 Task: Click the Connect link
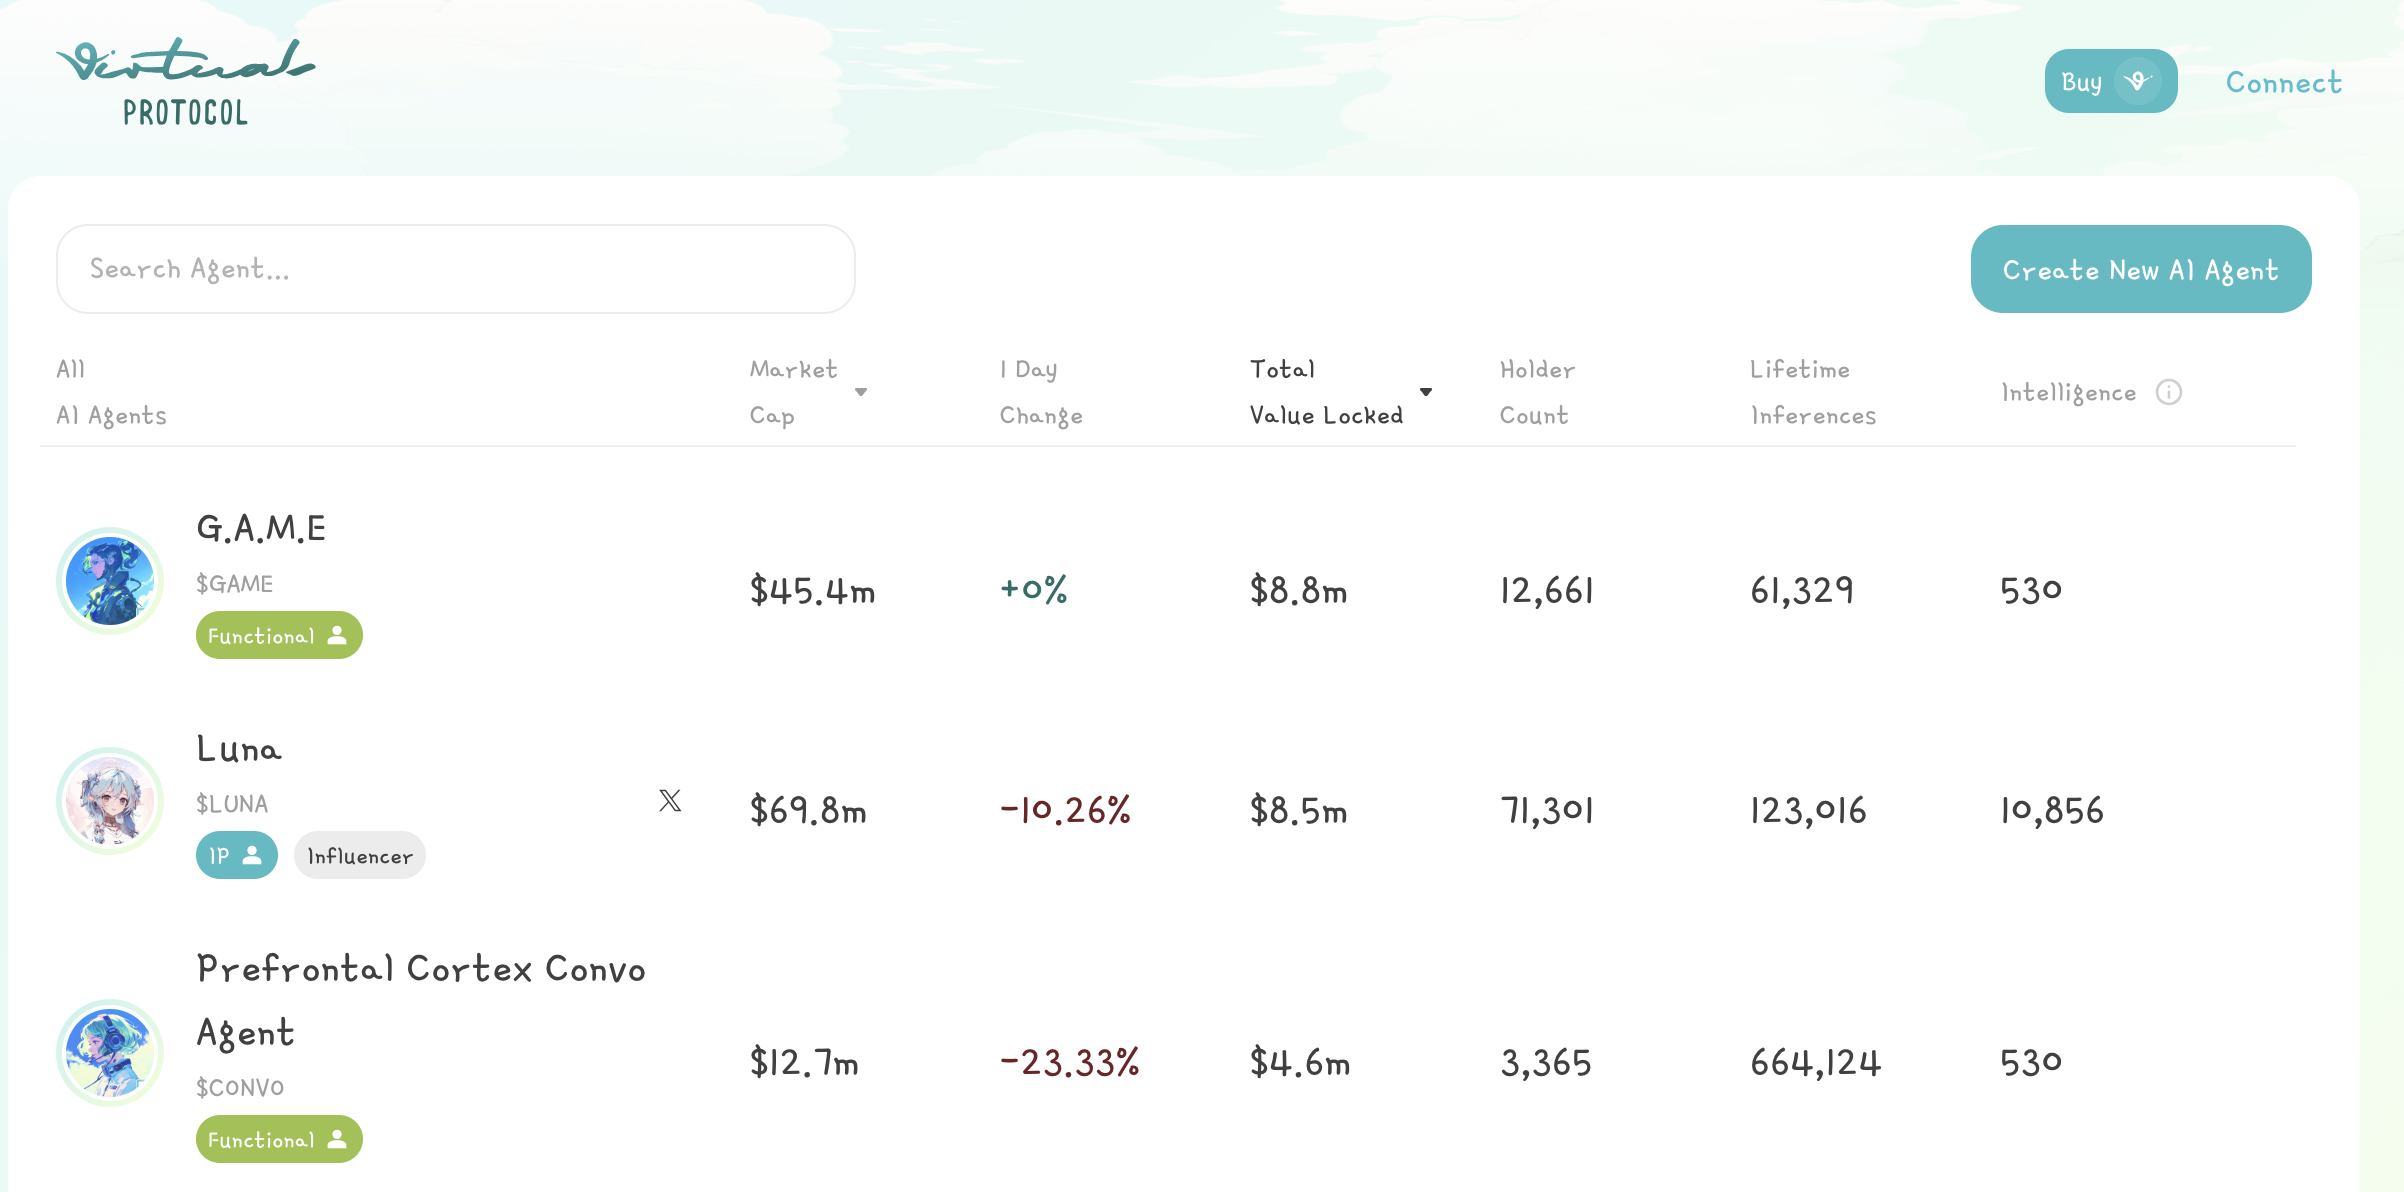coord(2283,82)
